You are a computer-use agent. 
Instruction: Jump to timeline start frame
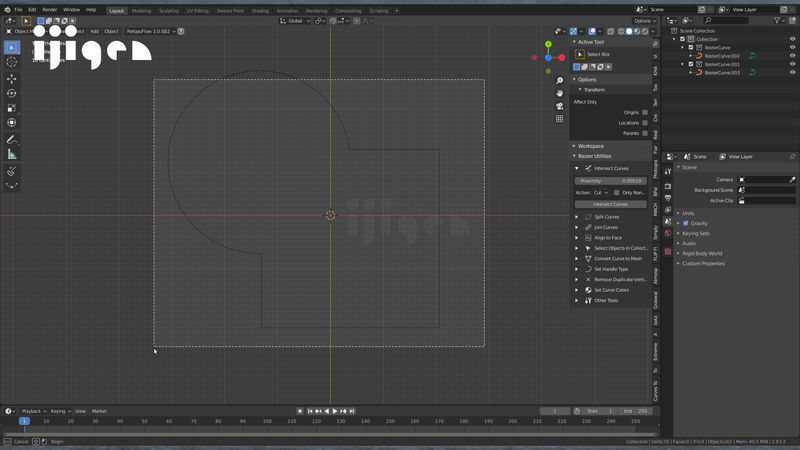coord(310,411)
